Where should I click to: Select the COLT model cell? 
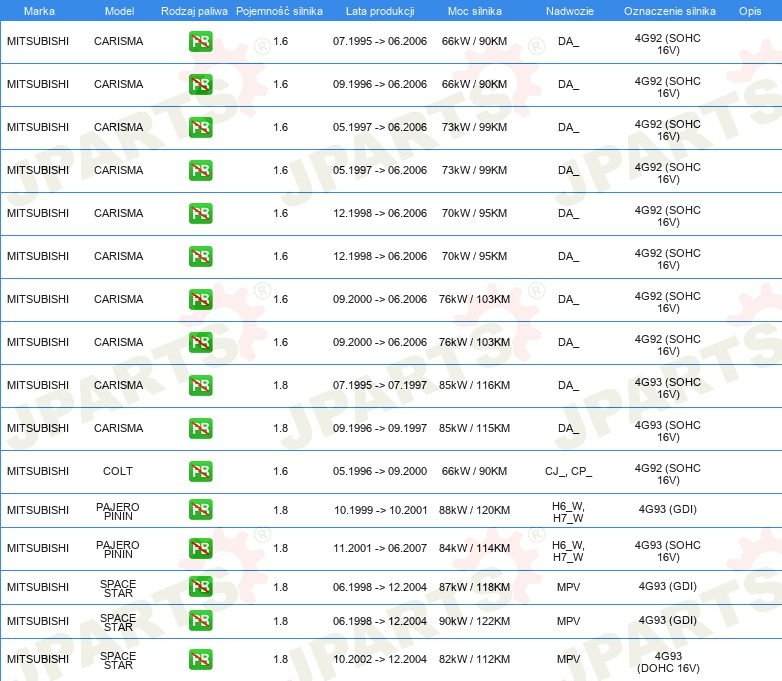pos(118,471)
